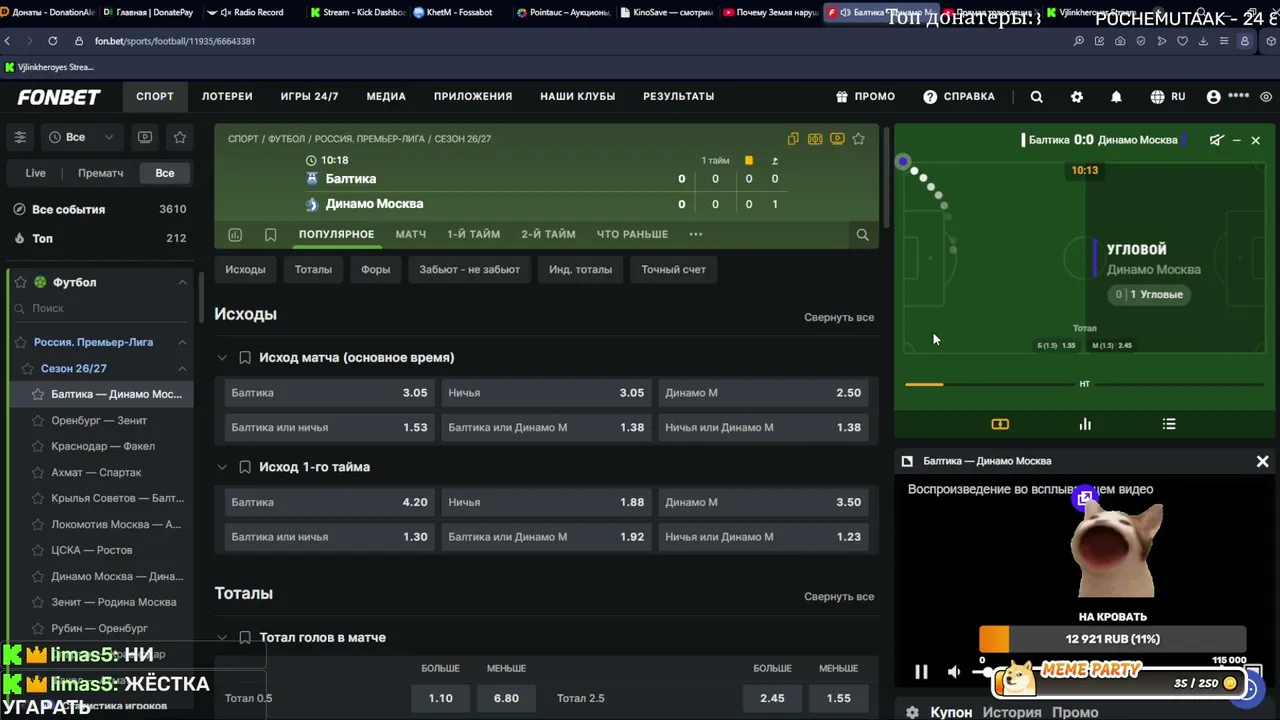Go back with the browser back arrow

pyautogui.click(x=8, y=41)
